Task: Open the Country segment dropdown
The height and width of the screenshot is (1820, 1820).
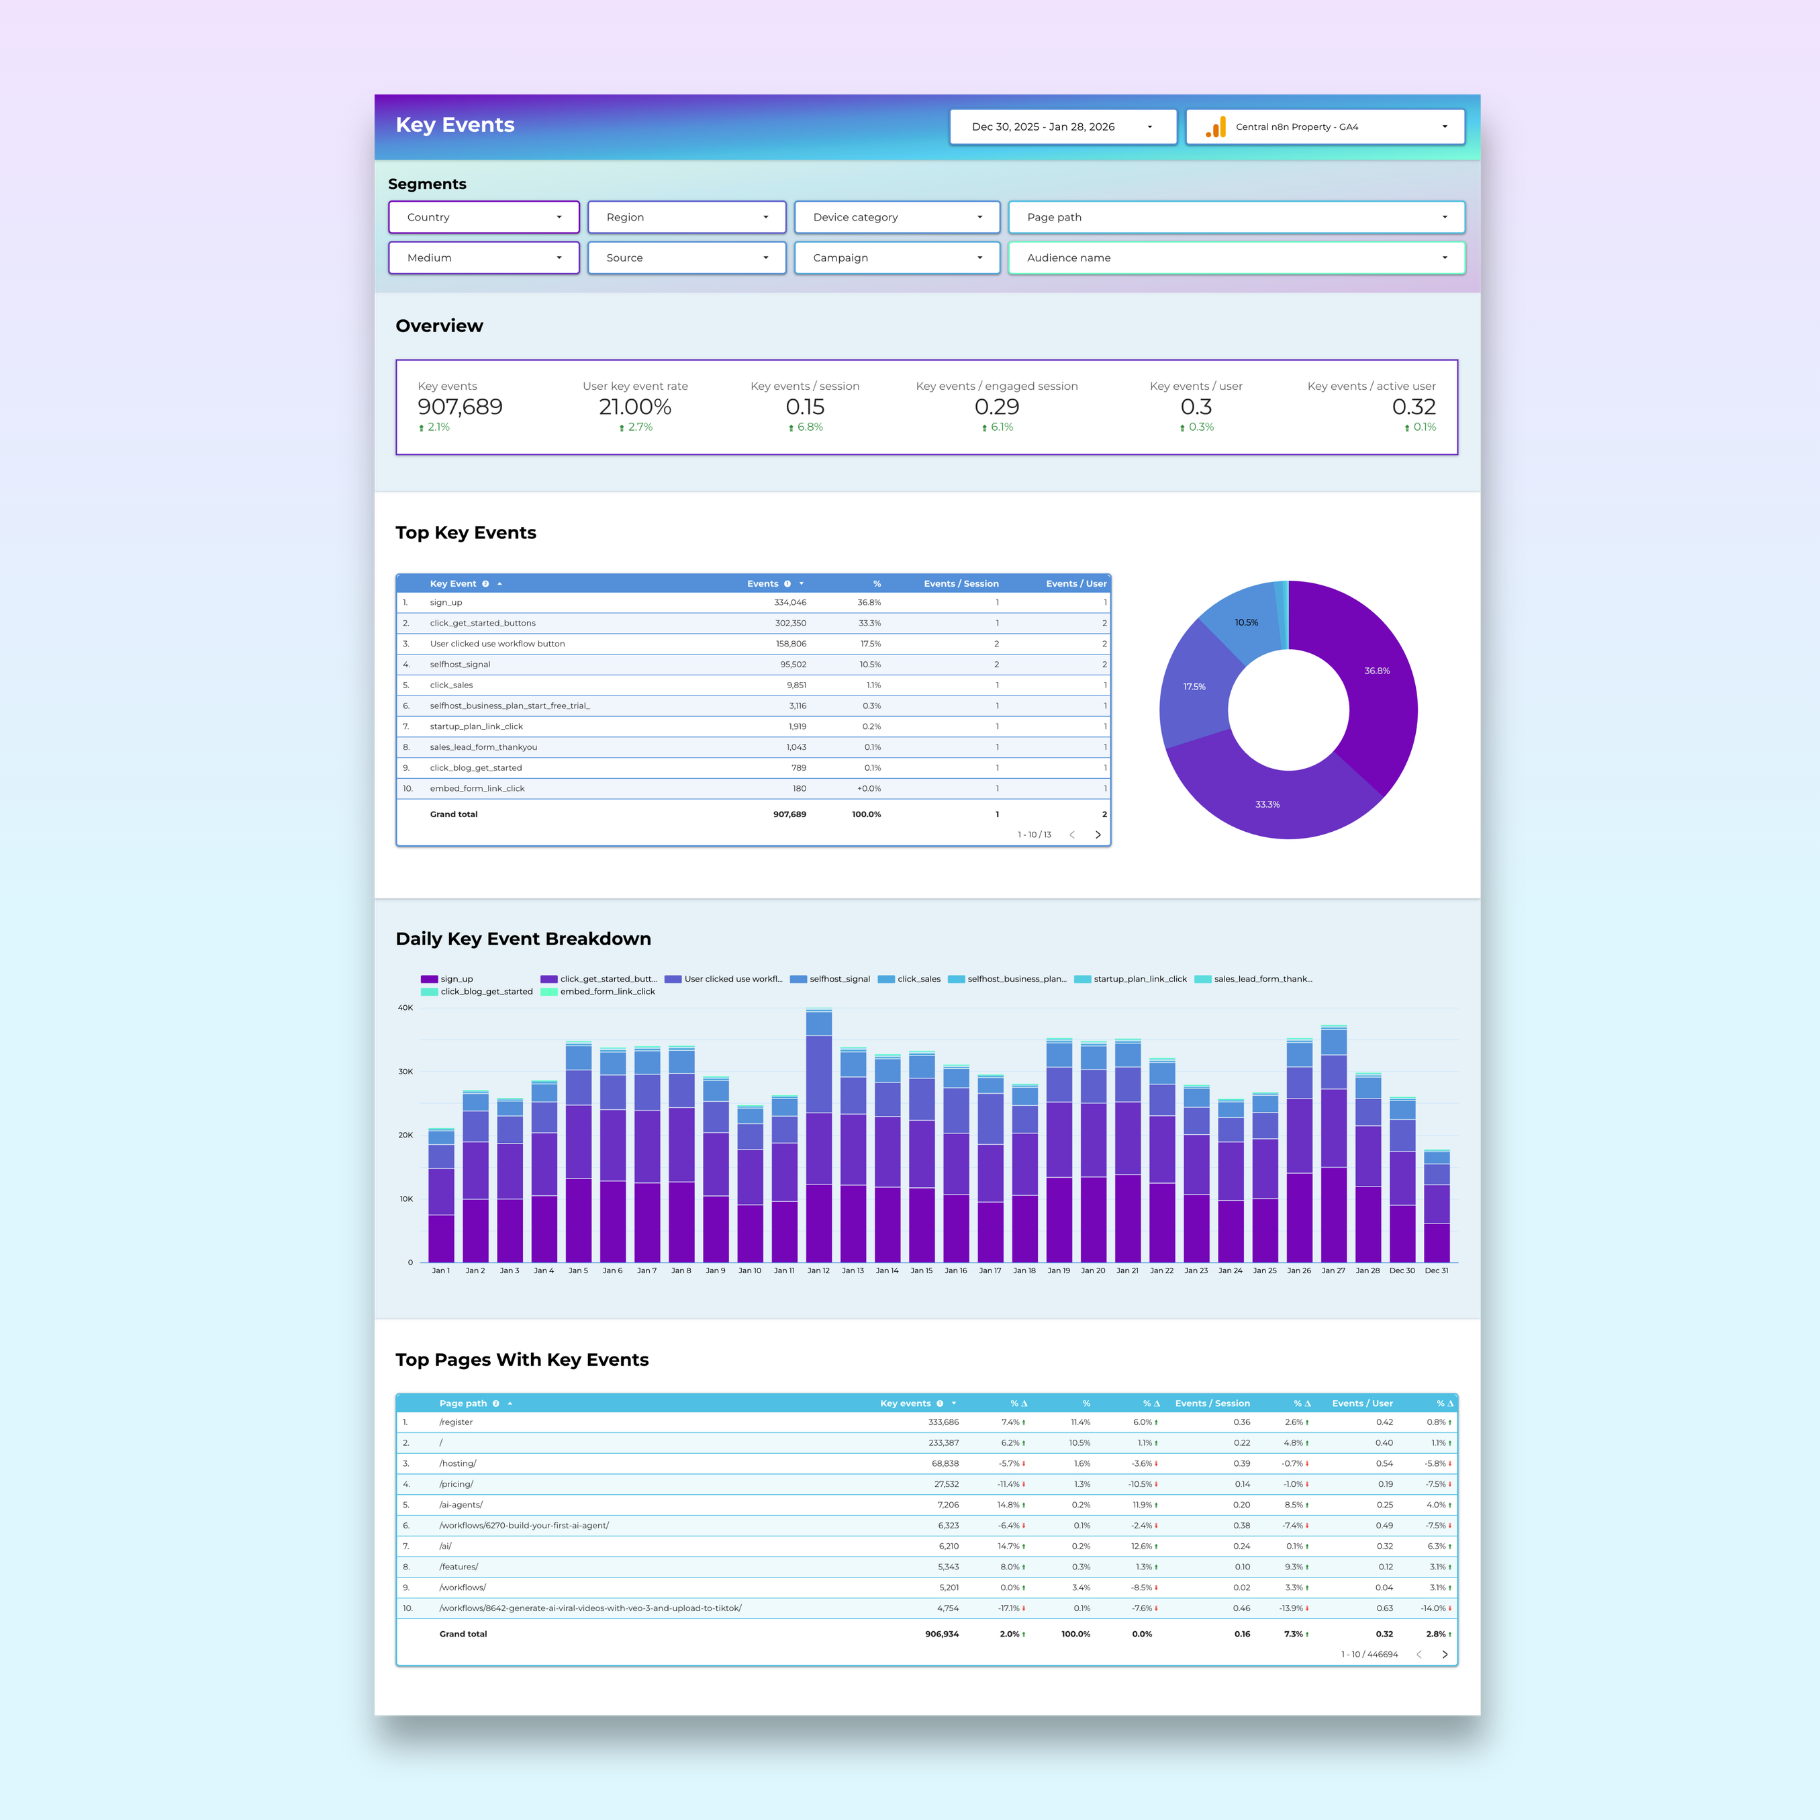Action: click(x=483, y=217)
